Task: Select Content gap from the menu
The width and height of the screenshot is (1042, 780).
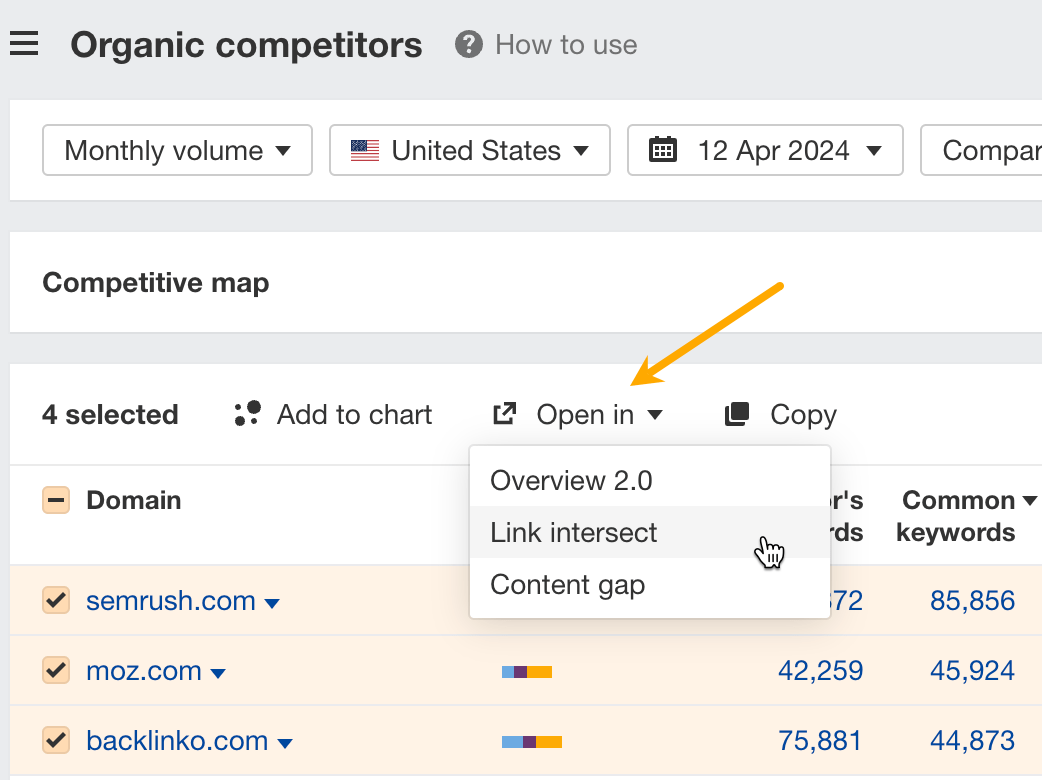Action: pyautogui.click(x=567, y=585)
